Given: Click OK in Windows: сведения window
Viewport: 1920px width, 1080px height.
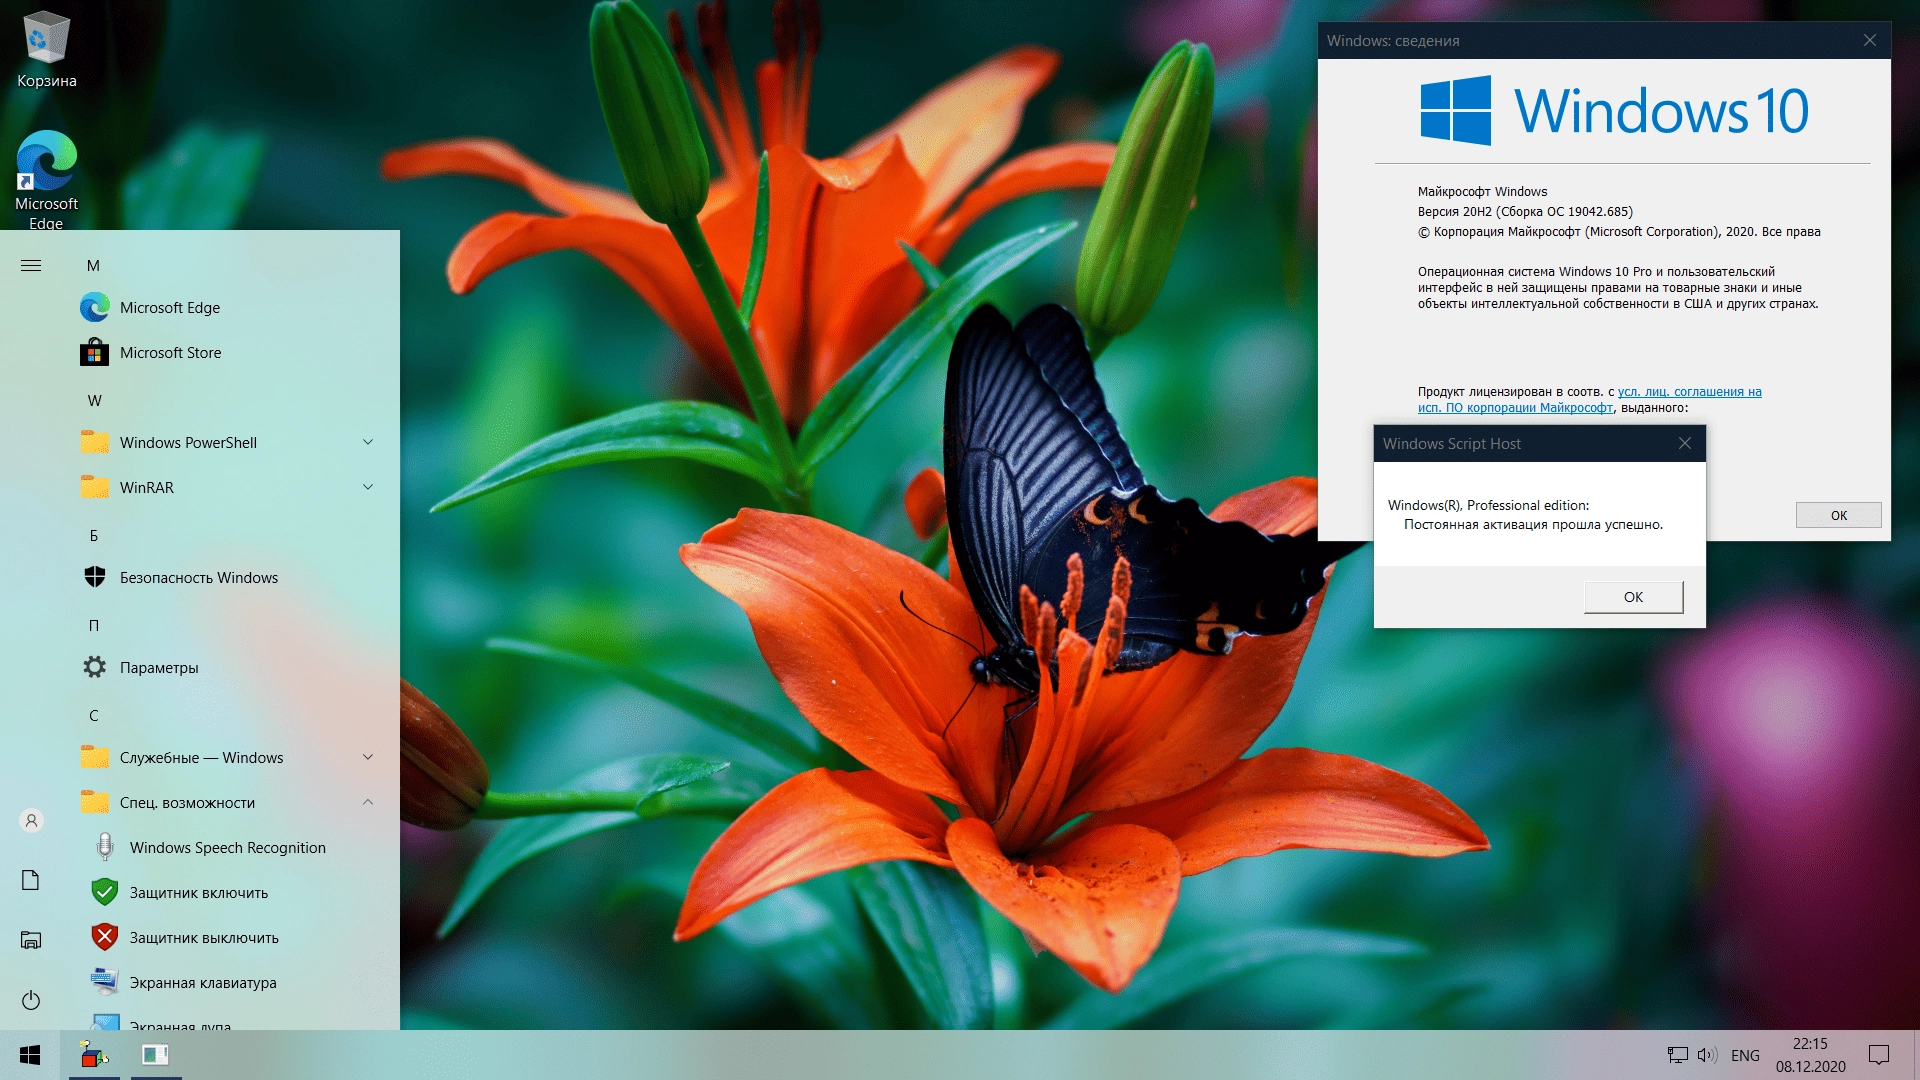Looking at the screenshot, I should point(1838,515).
